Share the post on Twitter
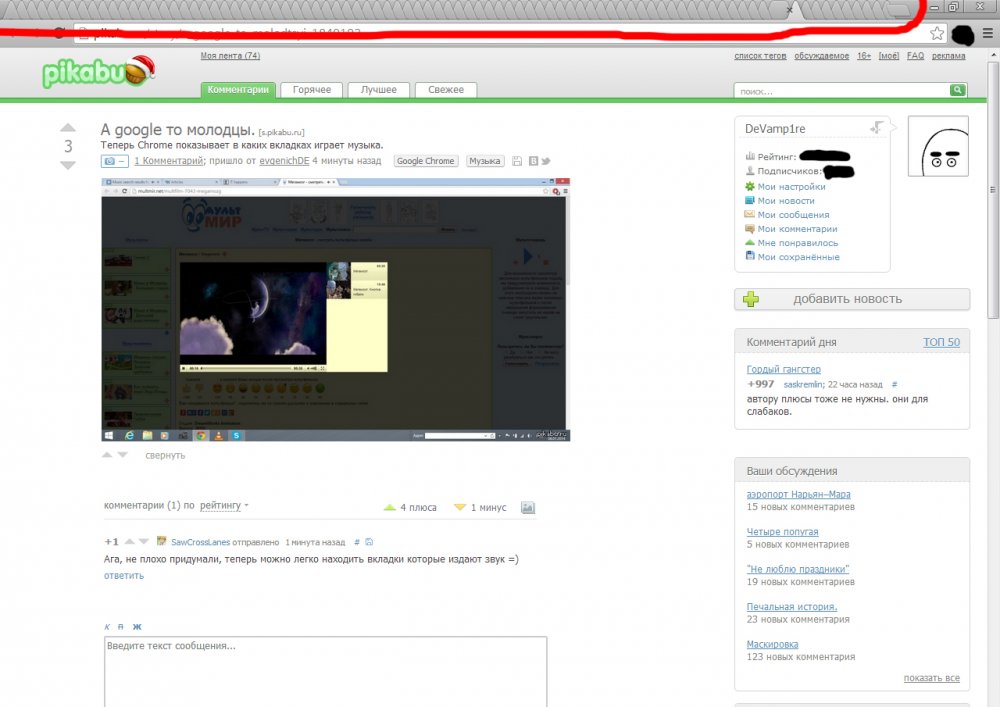 [x=546, y=161]
